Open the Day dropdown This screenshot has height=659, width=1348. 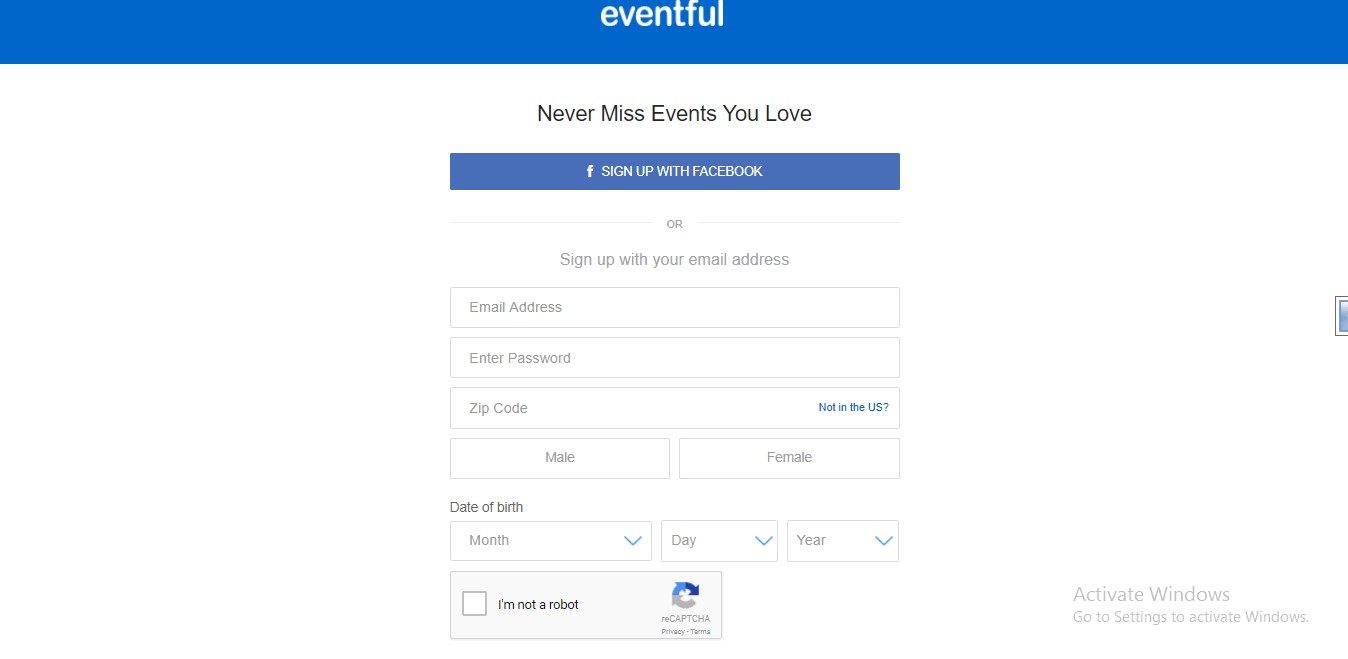(719, 541)
